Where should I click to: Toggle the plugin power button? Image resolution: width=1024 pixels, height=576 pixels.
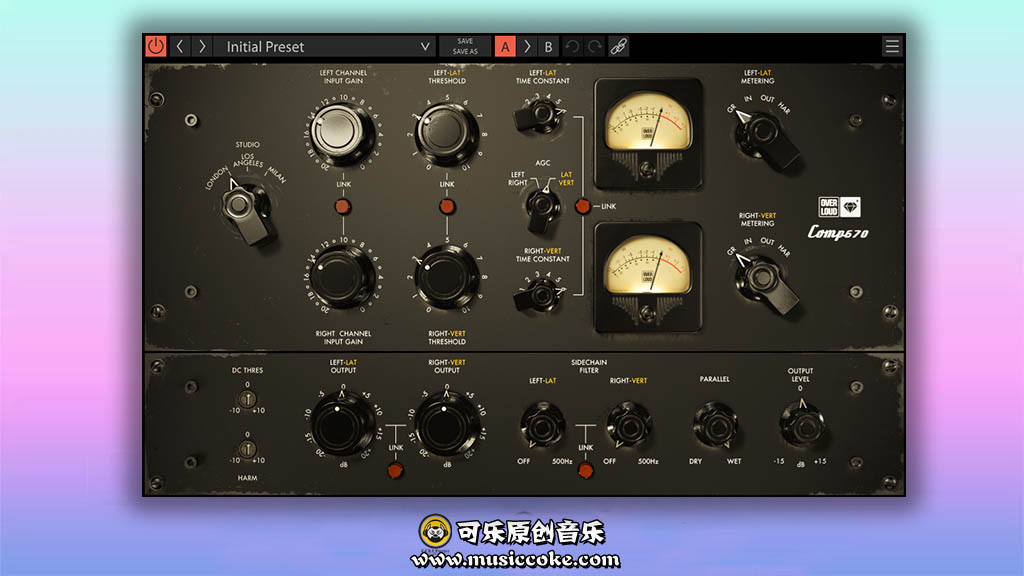(155, 46)
